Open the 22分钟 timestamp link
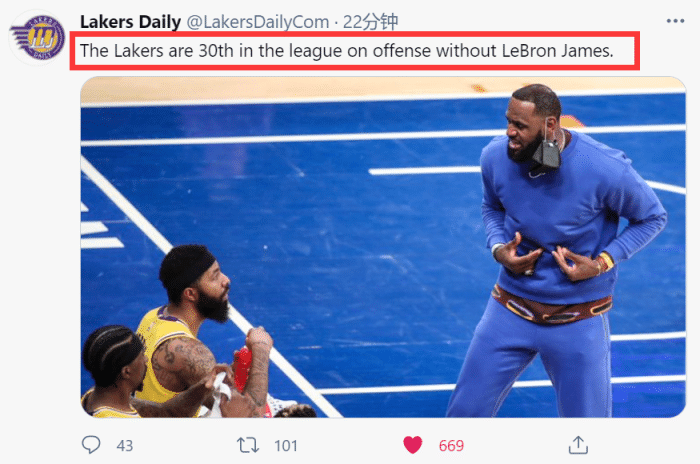The image size is (700, 464). 370,22
